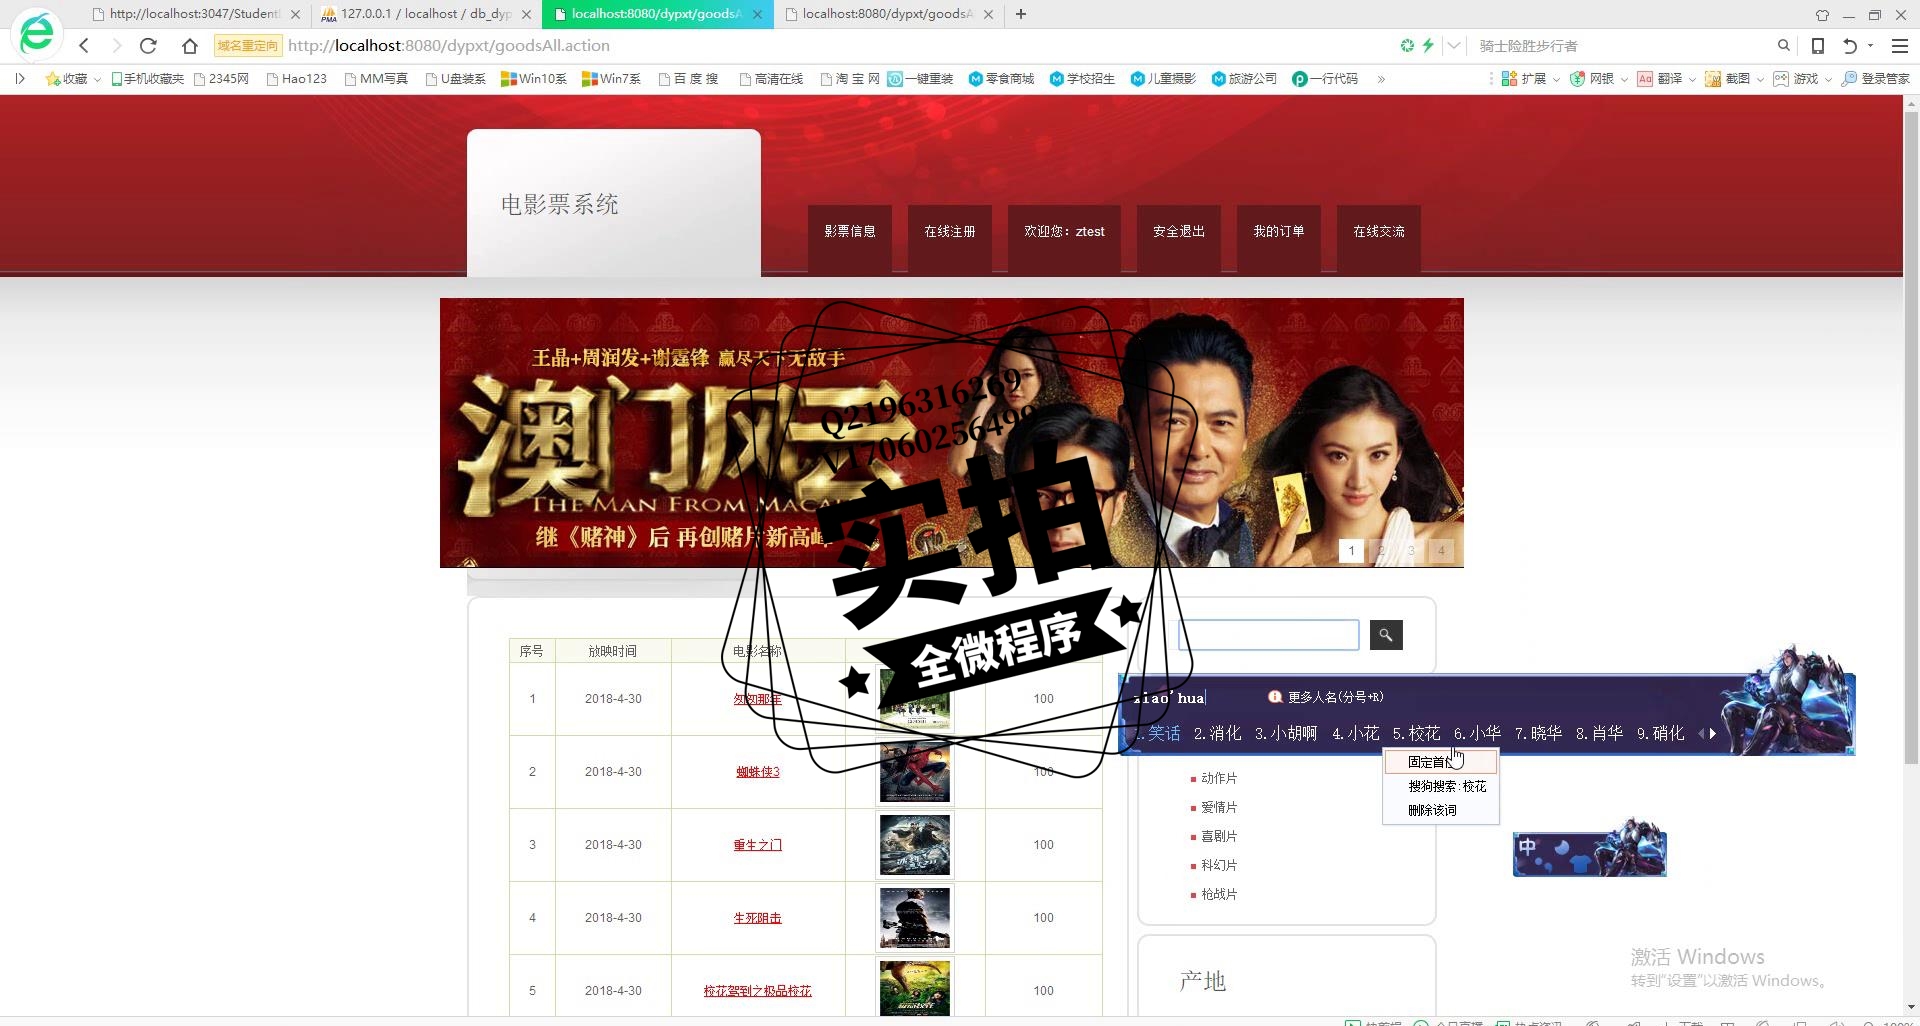Choose 删除该词 in the context menu
The height and width of the screenshot is (1026, 1920).
(1432, 810)
